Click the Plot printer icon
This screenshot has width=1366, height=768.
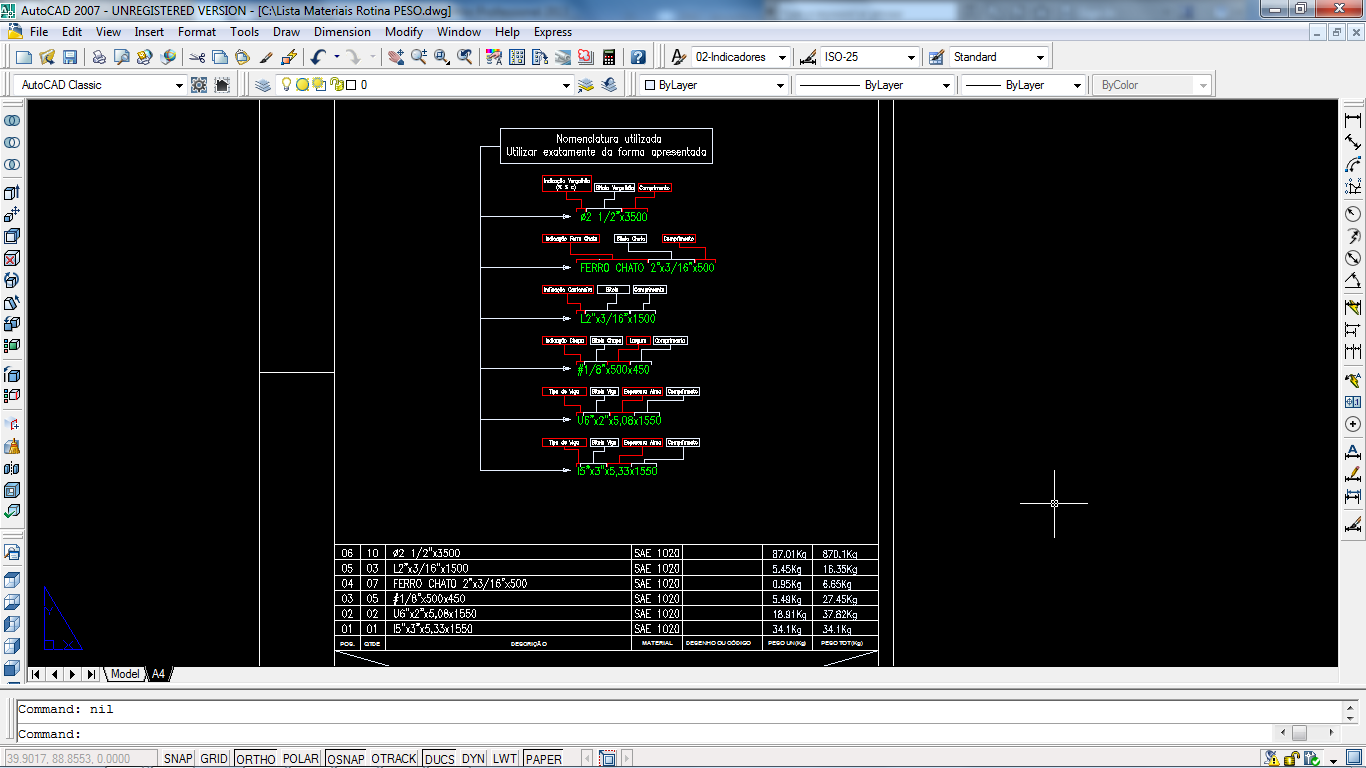tap(99, 57)
